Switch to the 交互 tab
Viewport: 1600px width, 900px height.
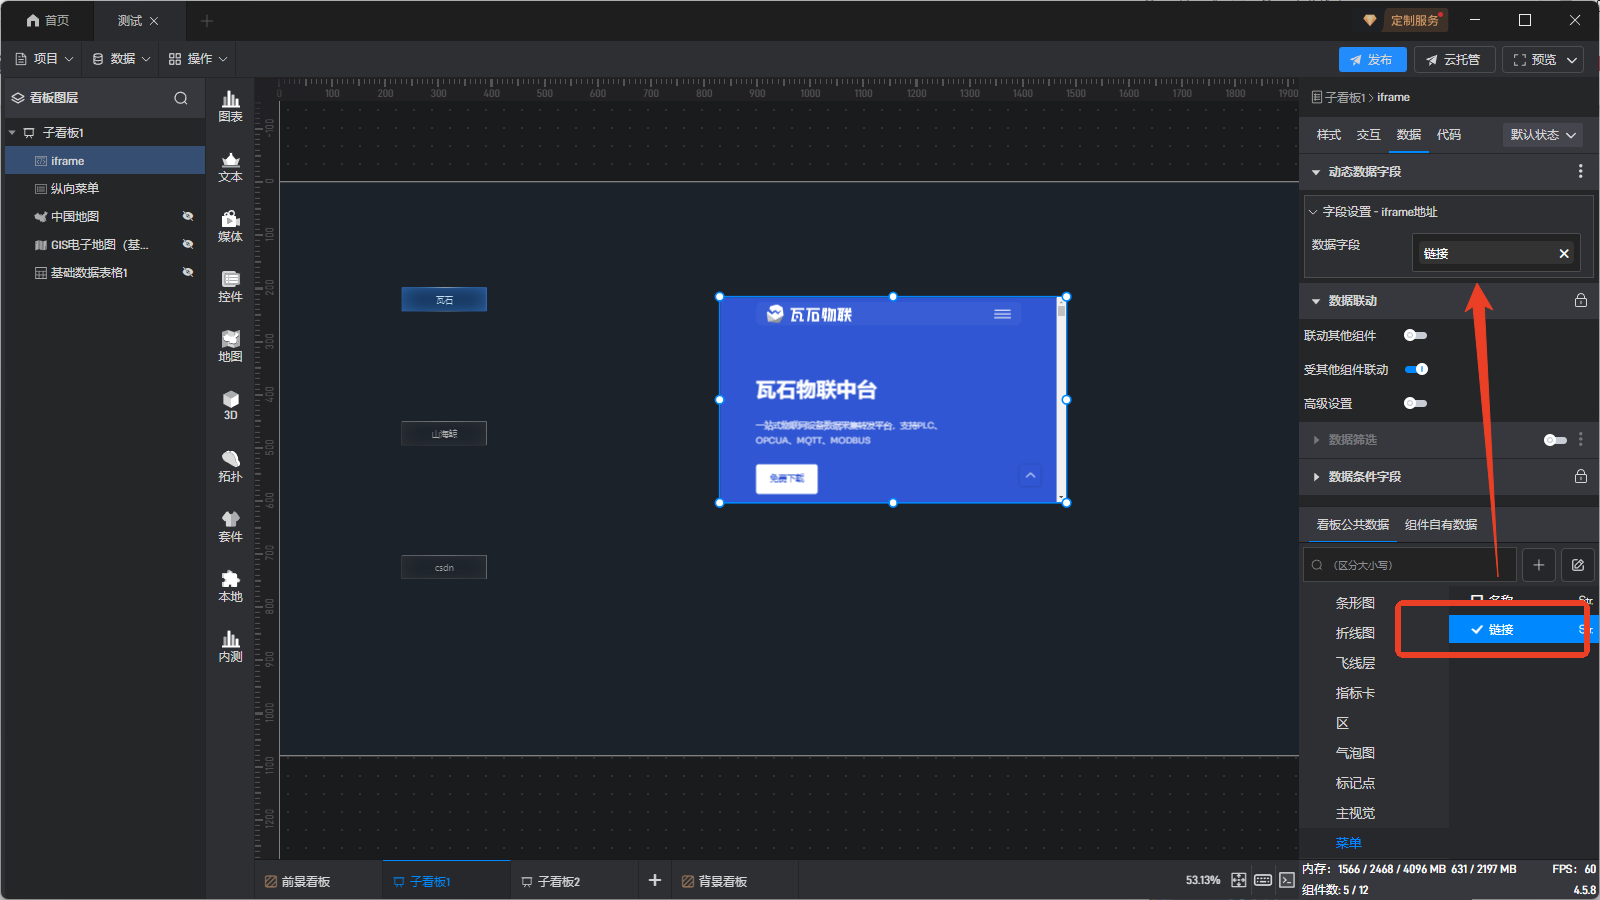(x=1369, y=135)
